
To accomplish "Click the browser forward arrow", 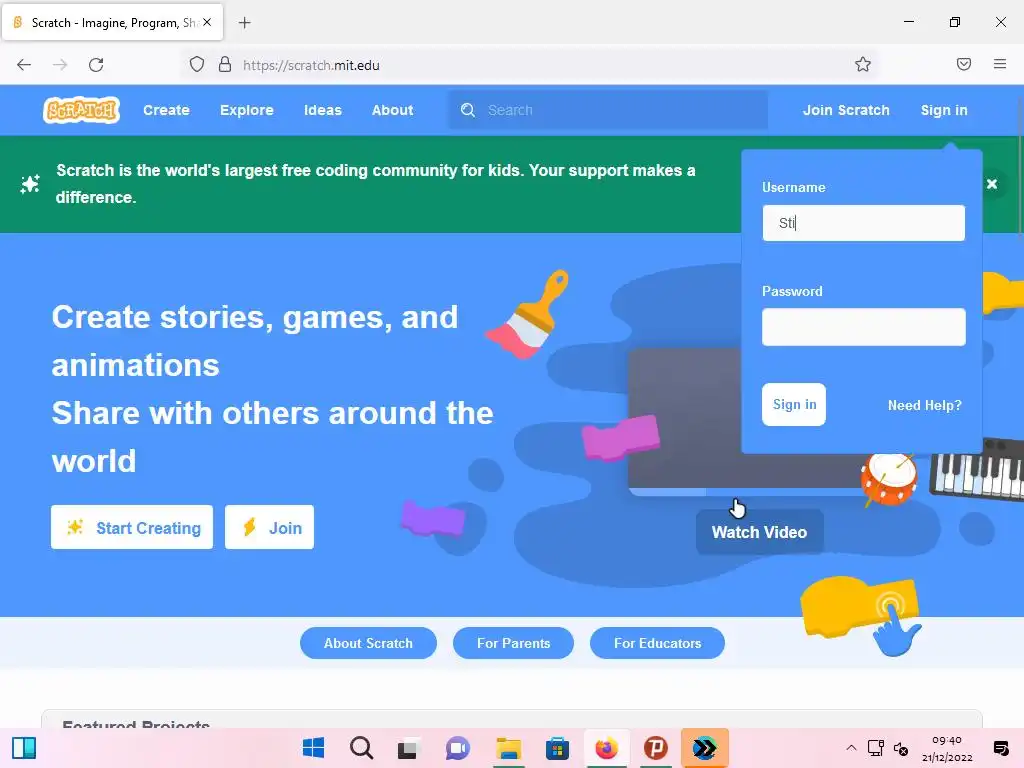I will pyautogui.click(x=60, y=65).
